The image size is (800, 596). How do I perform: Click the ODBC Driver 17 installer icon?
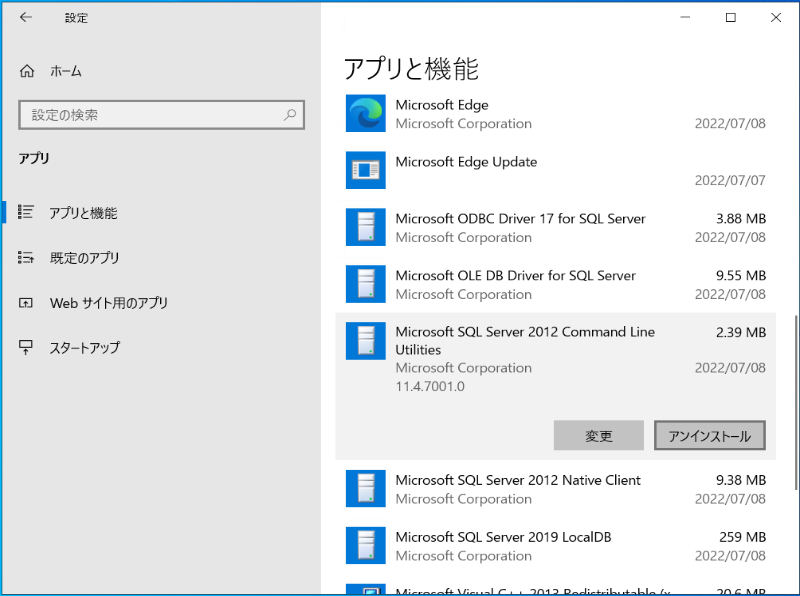click(365, 227)
